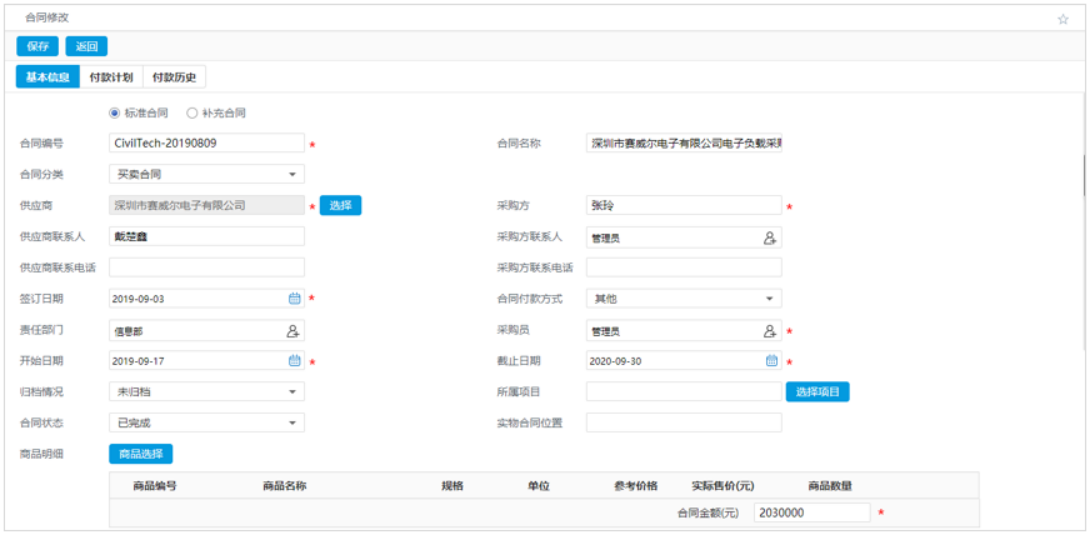The width and height of the screenshot is (1090, 535).
Task: Click person picker icon in 采购方联系人 field
Action: coord(770,238)
